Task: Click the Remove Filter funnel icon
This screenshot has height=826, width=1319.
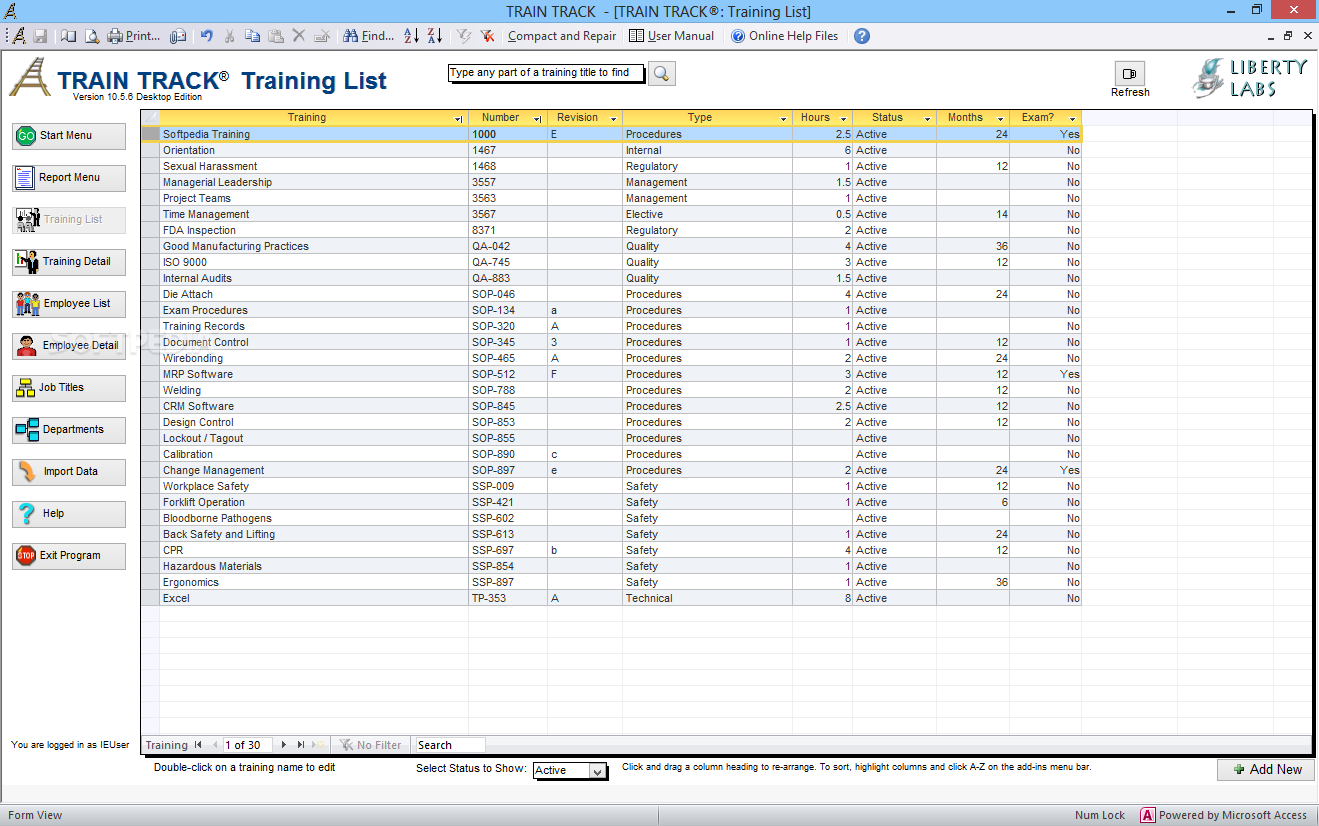Action: pyautogui.click(x=487, y=36)
